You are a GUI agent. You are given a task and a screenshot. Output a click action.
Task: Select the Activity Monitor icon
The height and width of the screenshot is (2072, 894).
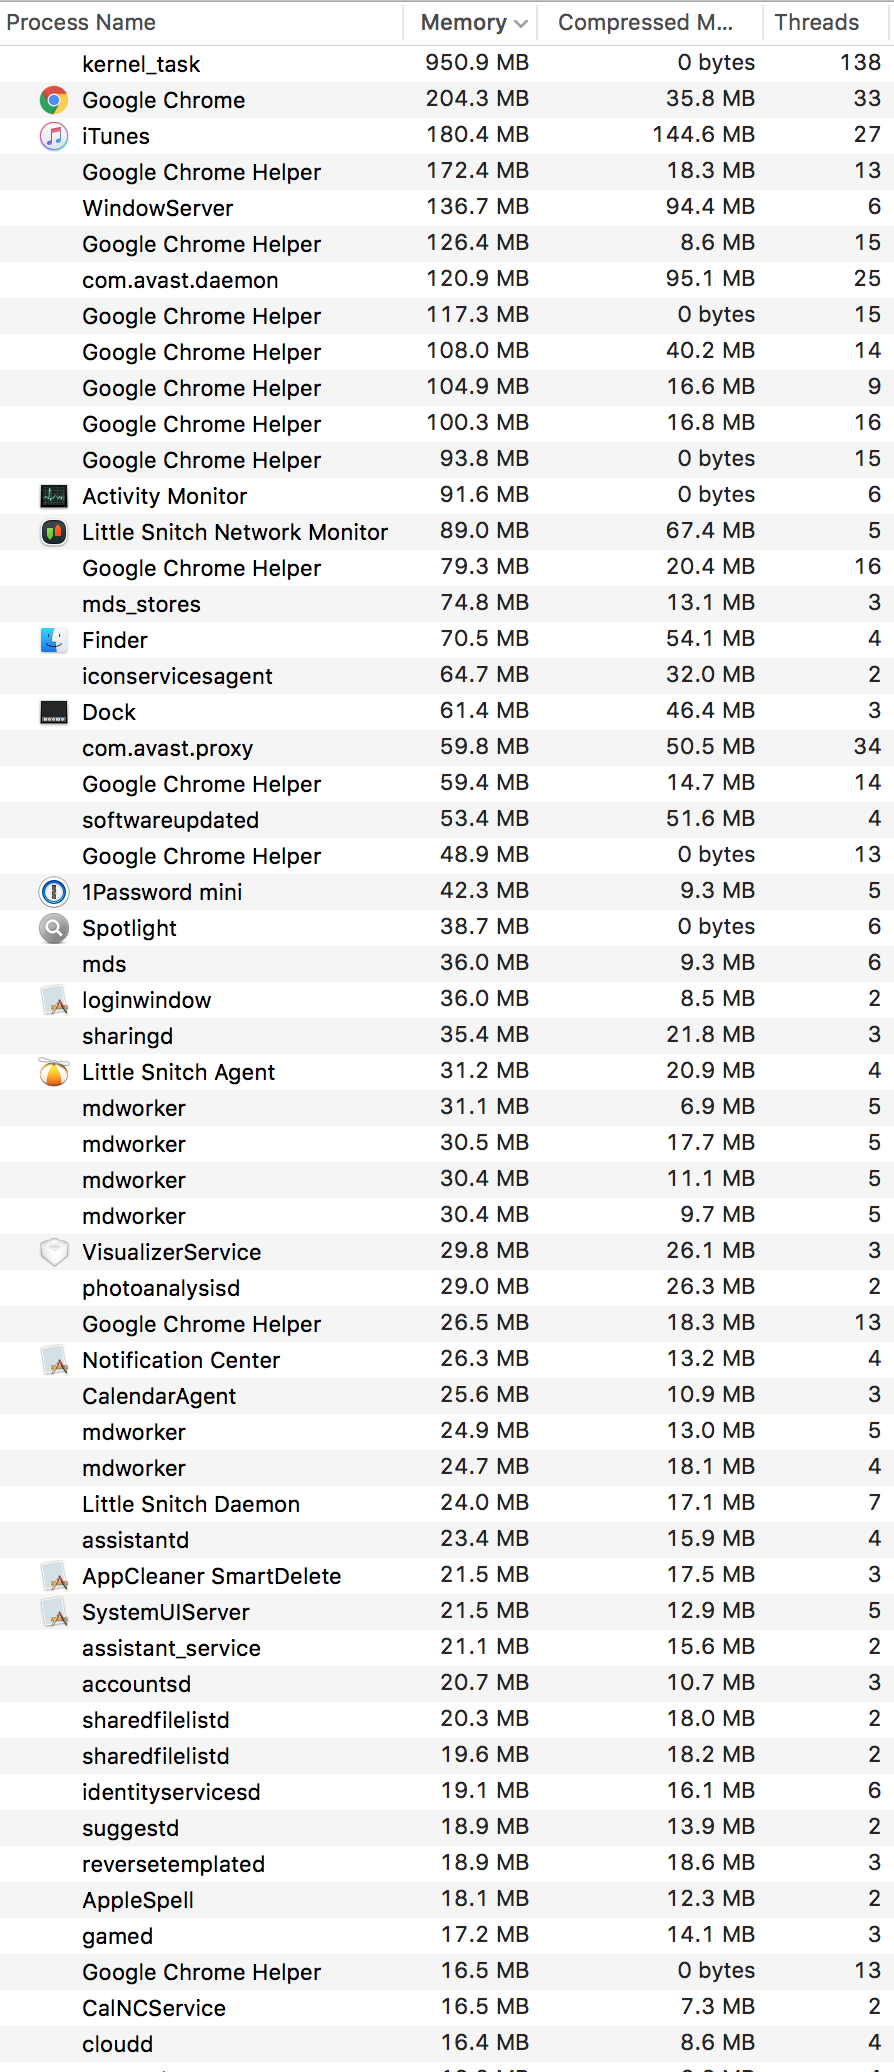pyautogui.click(x=54, y=496)
